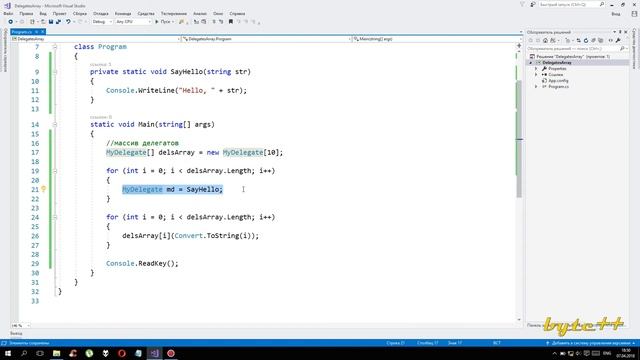This screenshot has width=640, height=360.
Task: Click the Solution Explorer Properties wrench icon
Action: click(618, 40)
